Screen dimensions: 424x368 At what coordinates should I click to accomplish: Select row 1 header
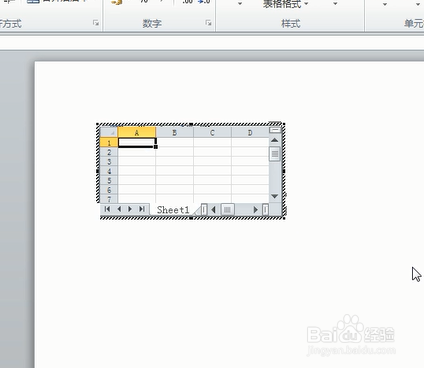[109, 143]
